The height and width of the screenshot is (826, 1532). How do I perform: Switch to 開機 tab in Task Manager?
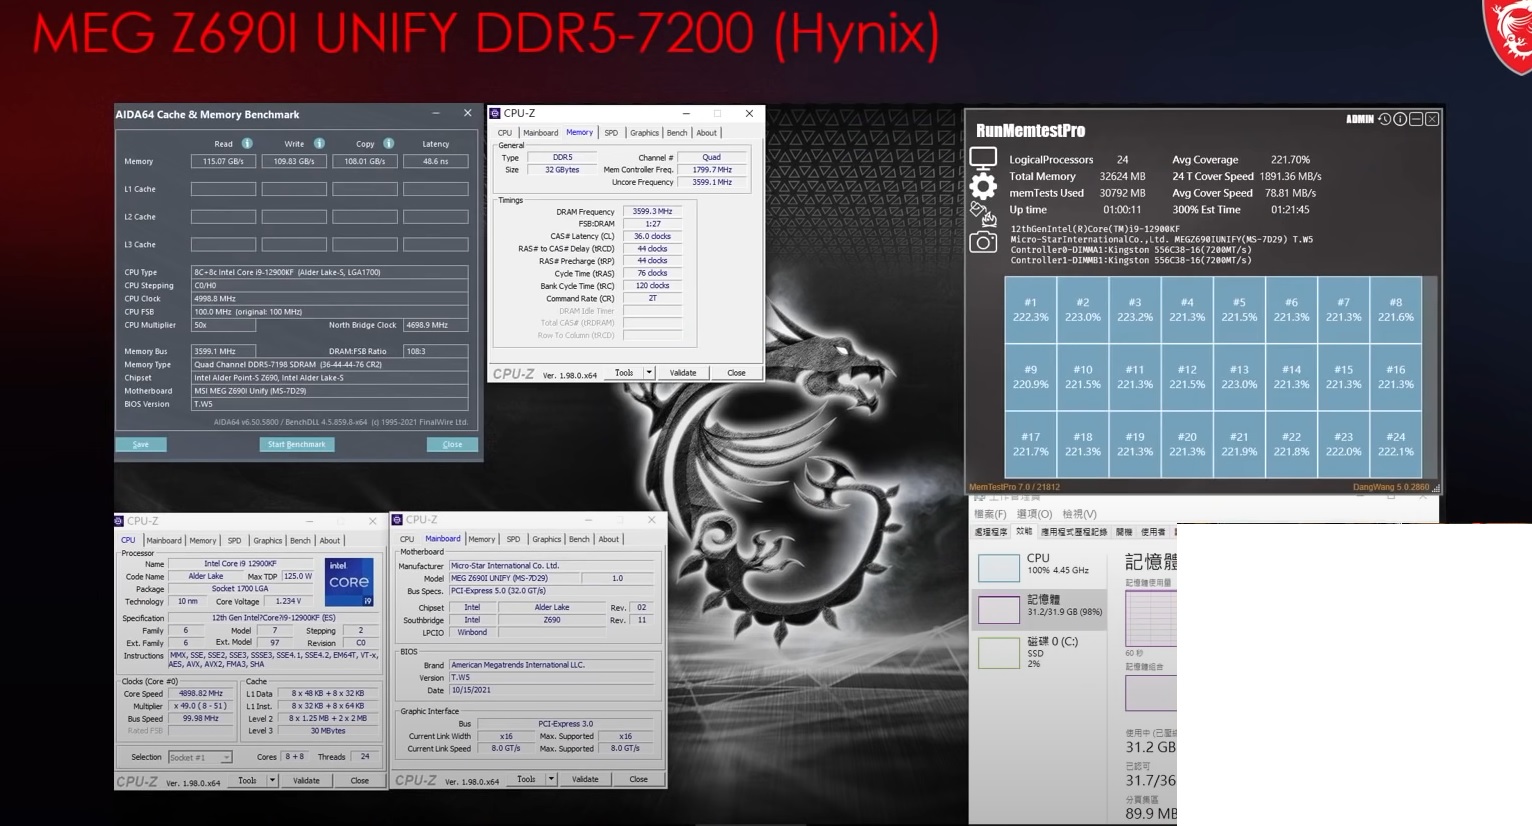point(1124,532)
